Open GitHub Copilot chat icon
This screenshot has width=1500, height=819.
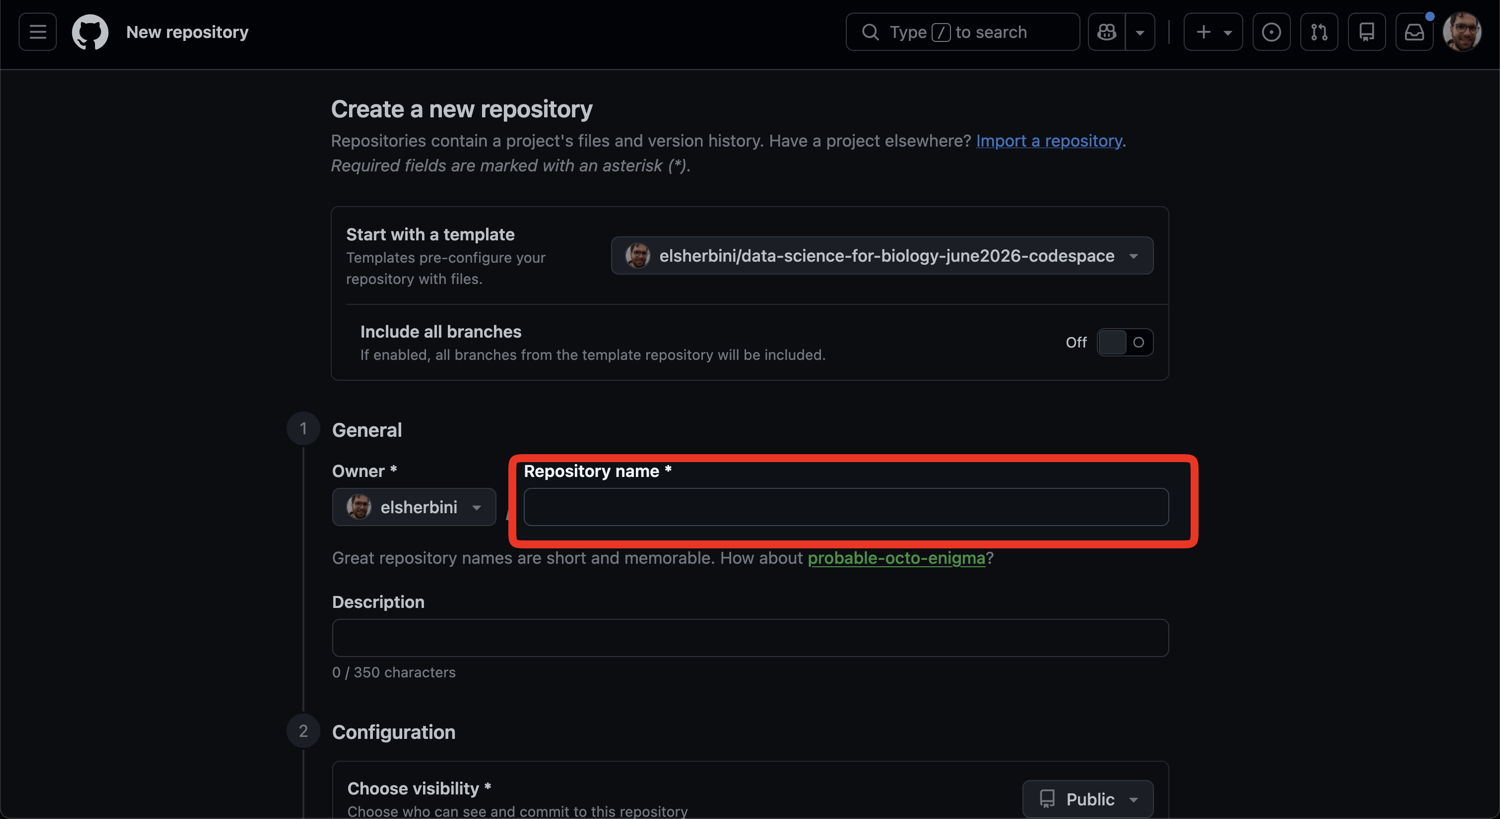coord(1107,32)
